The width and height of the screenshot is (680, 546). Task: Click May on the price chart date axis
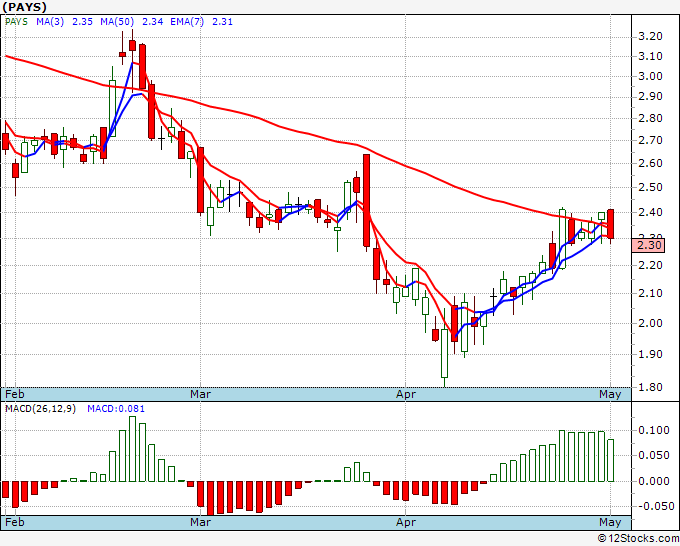tap(610, 394)
